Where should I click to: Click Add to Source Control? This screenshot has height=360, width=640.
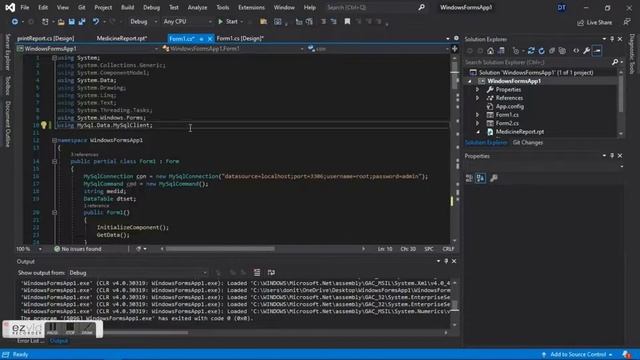(577, 354)
